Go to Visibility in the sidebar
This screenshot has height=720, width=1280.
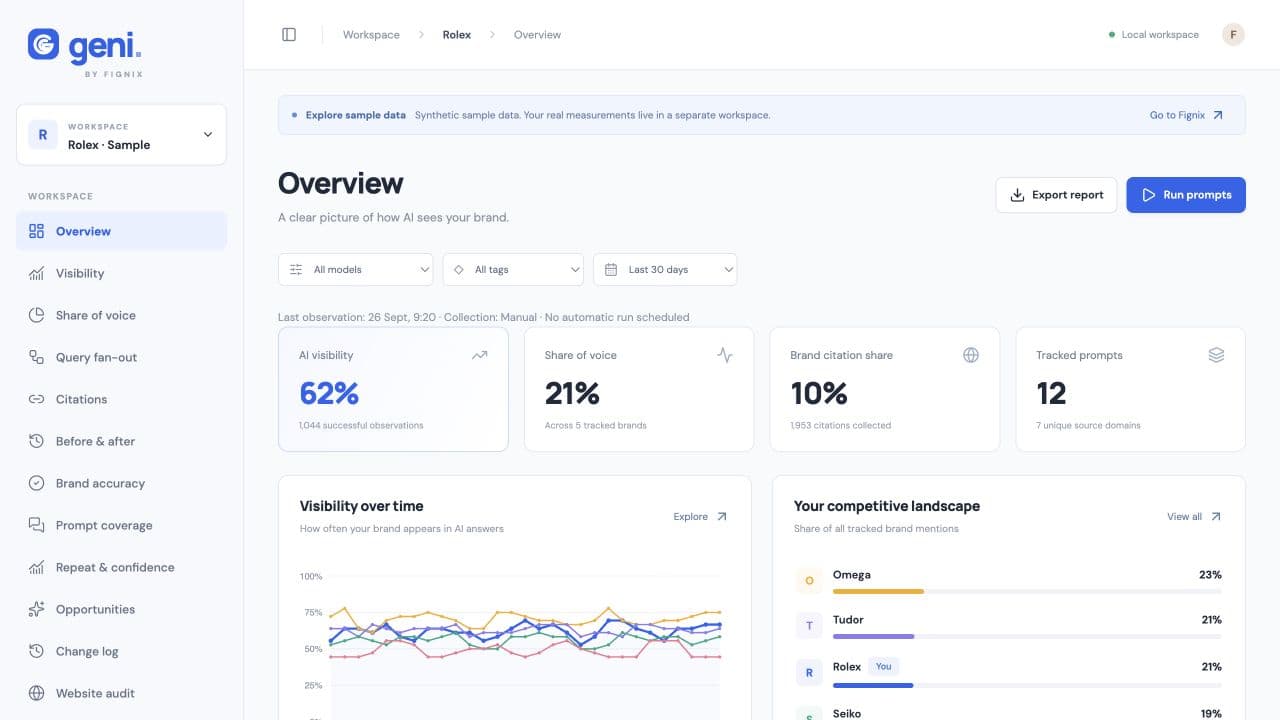pos(121,273)
